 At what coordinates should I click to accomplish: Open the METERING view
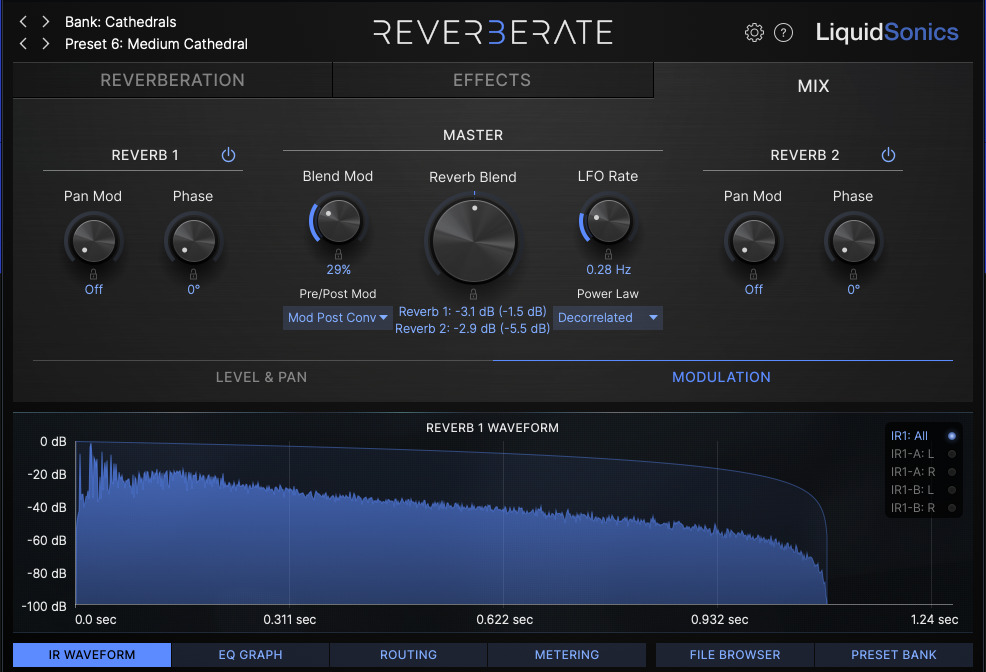(567, 654)
